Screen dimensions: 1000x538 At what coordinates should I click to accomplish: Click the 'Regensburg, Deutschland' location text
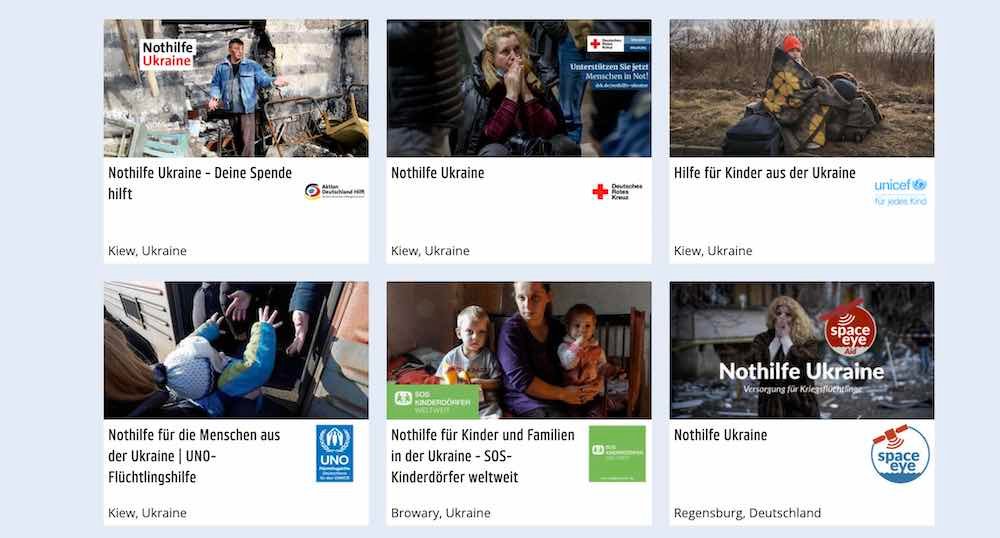click(x=747, y=513)
